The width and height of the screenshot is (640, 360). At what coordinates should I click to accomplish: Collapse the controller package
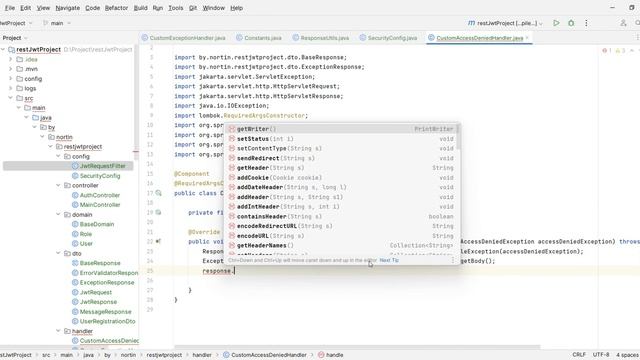pyautogui.click(x=58, y=185)
